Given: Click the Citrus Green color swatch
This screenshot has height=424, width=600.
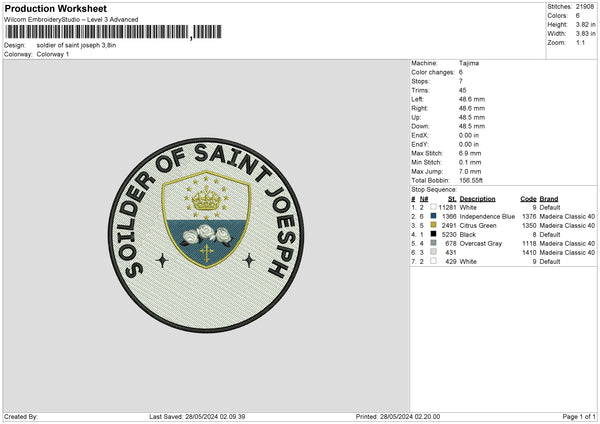Looking at the screenshot, I should (x=433, y=225).
